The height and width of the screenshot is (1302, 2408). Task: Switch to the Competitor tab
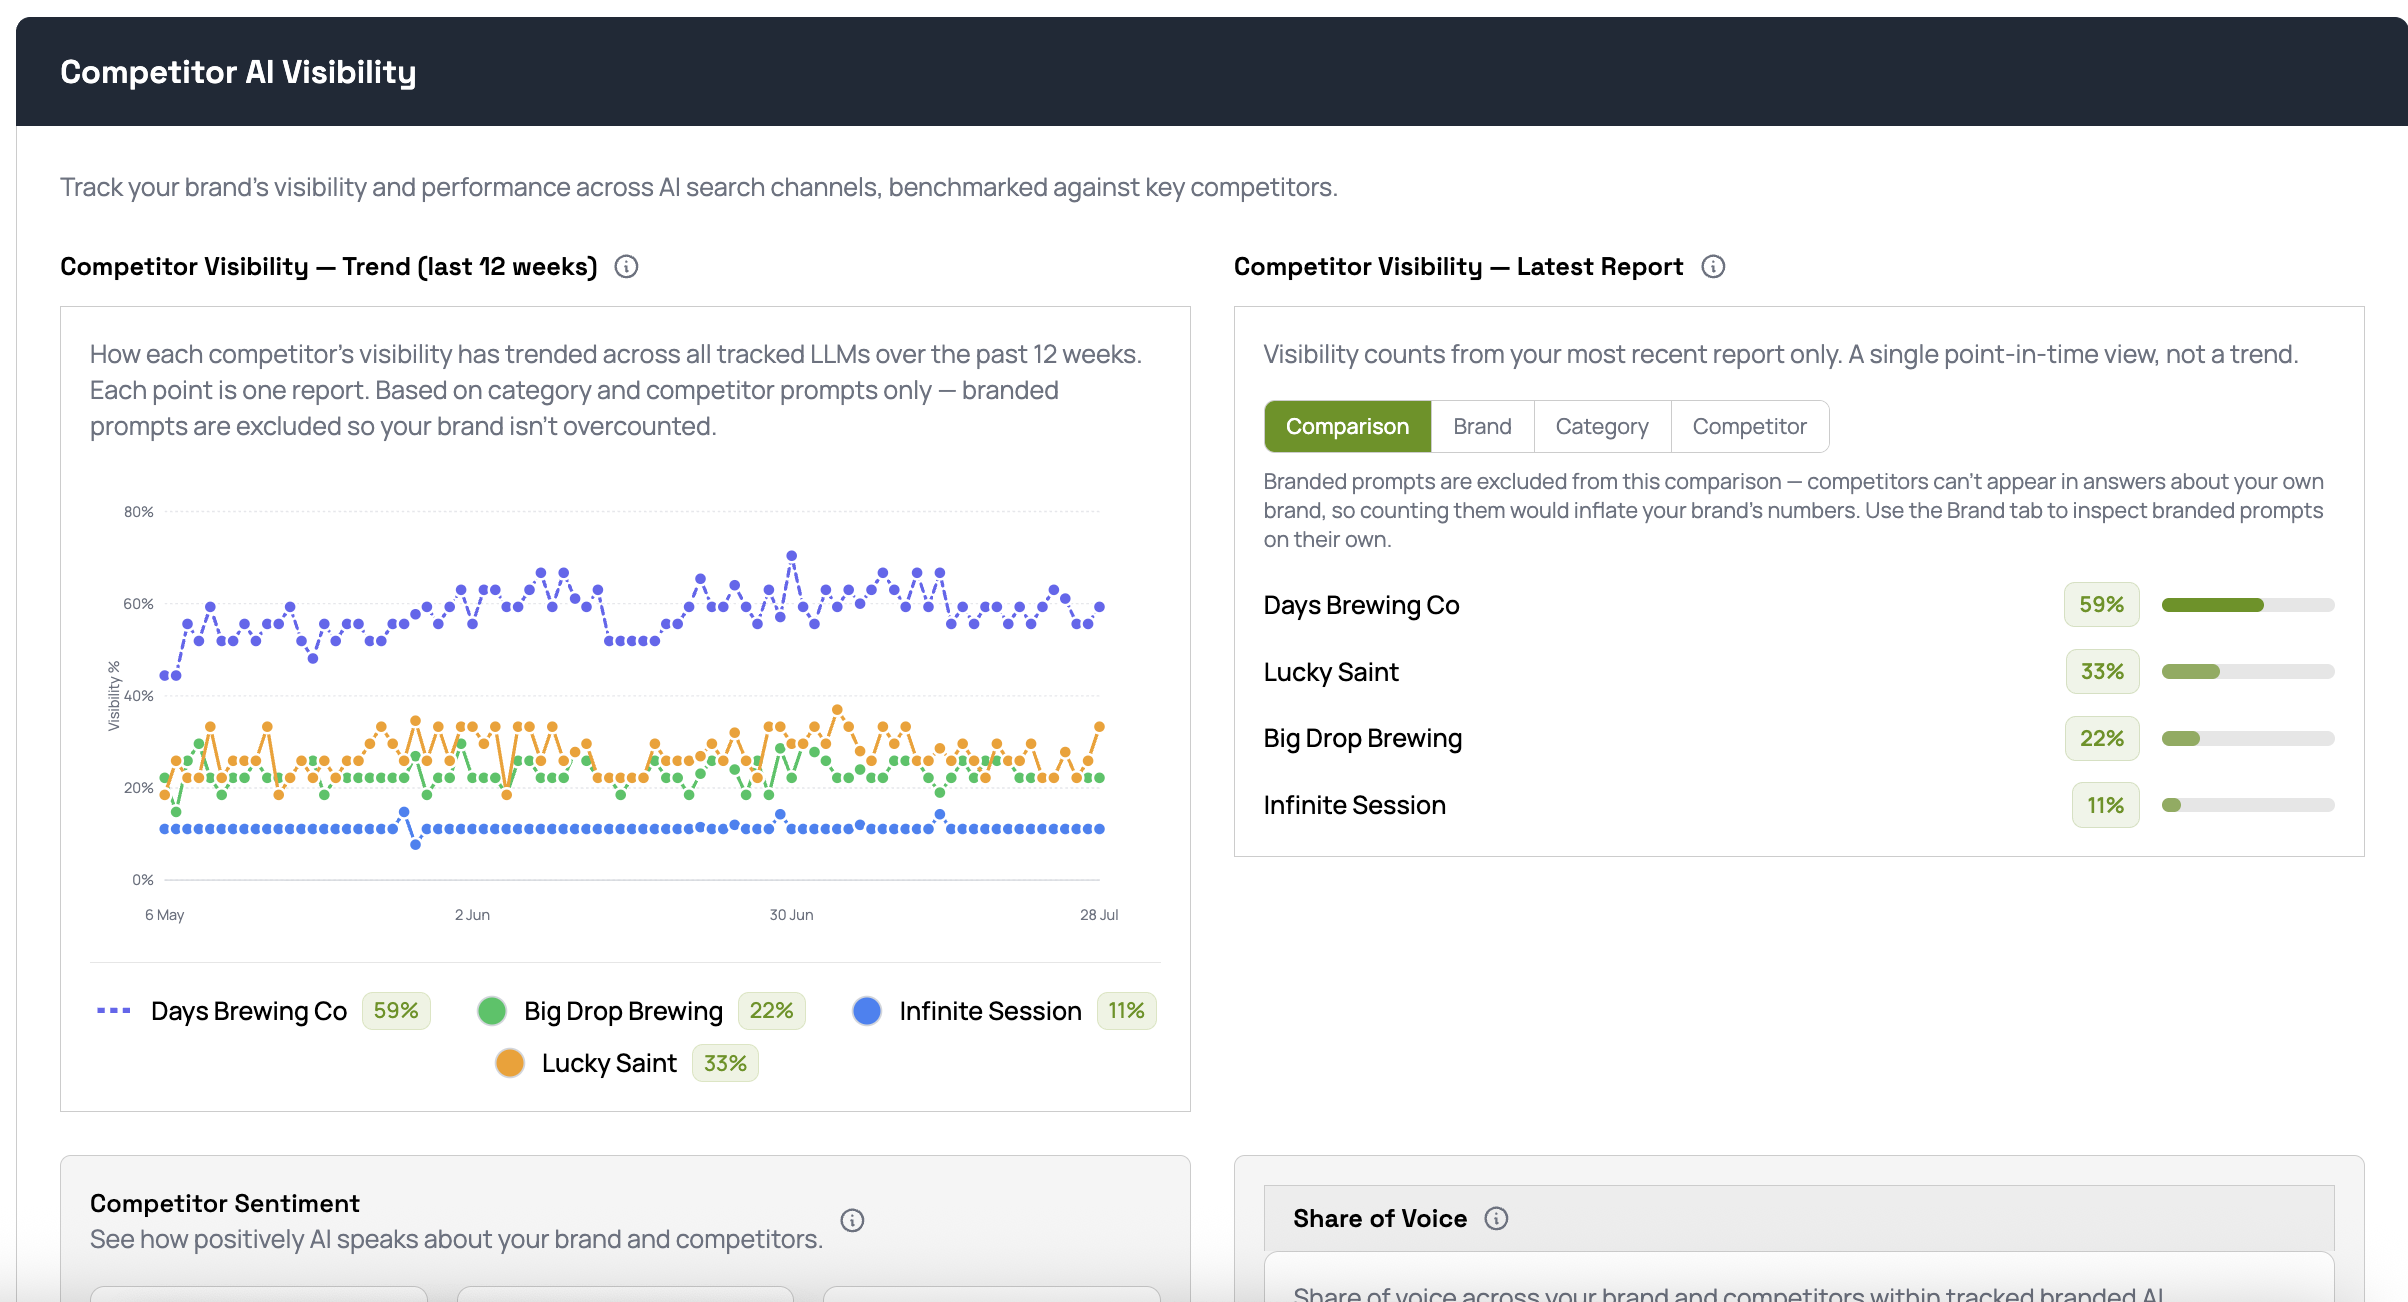[x=1750, y=427]
